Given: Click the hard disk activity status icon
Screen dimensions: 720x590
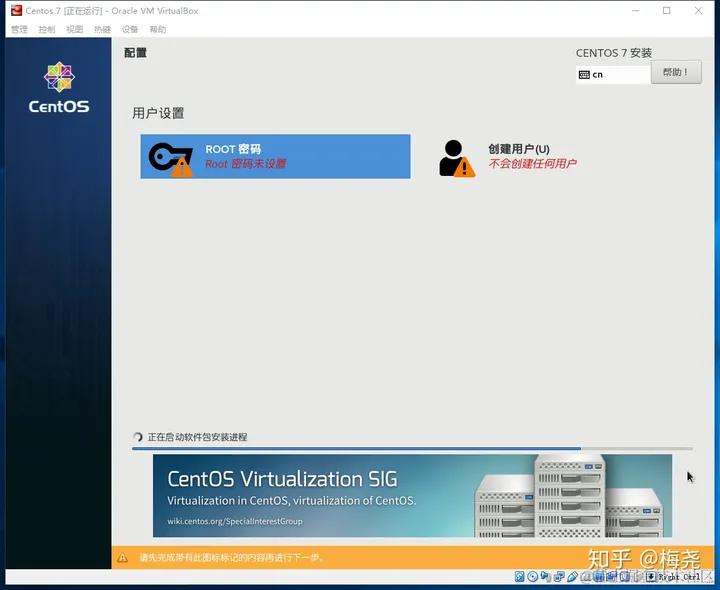Looking at the screenshot, I should pos(519,577).
